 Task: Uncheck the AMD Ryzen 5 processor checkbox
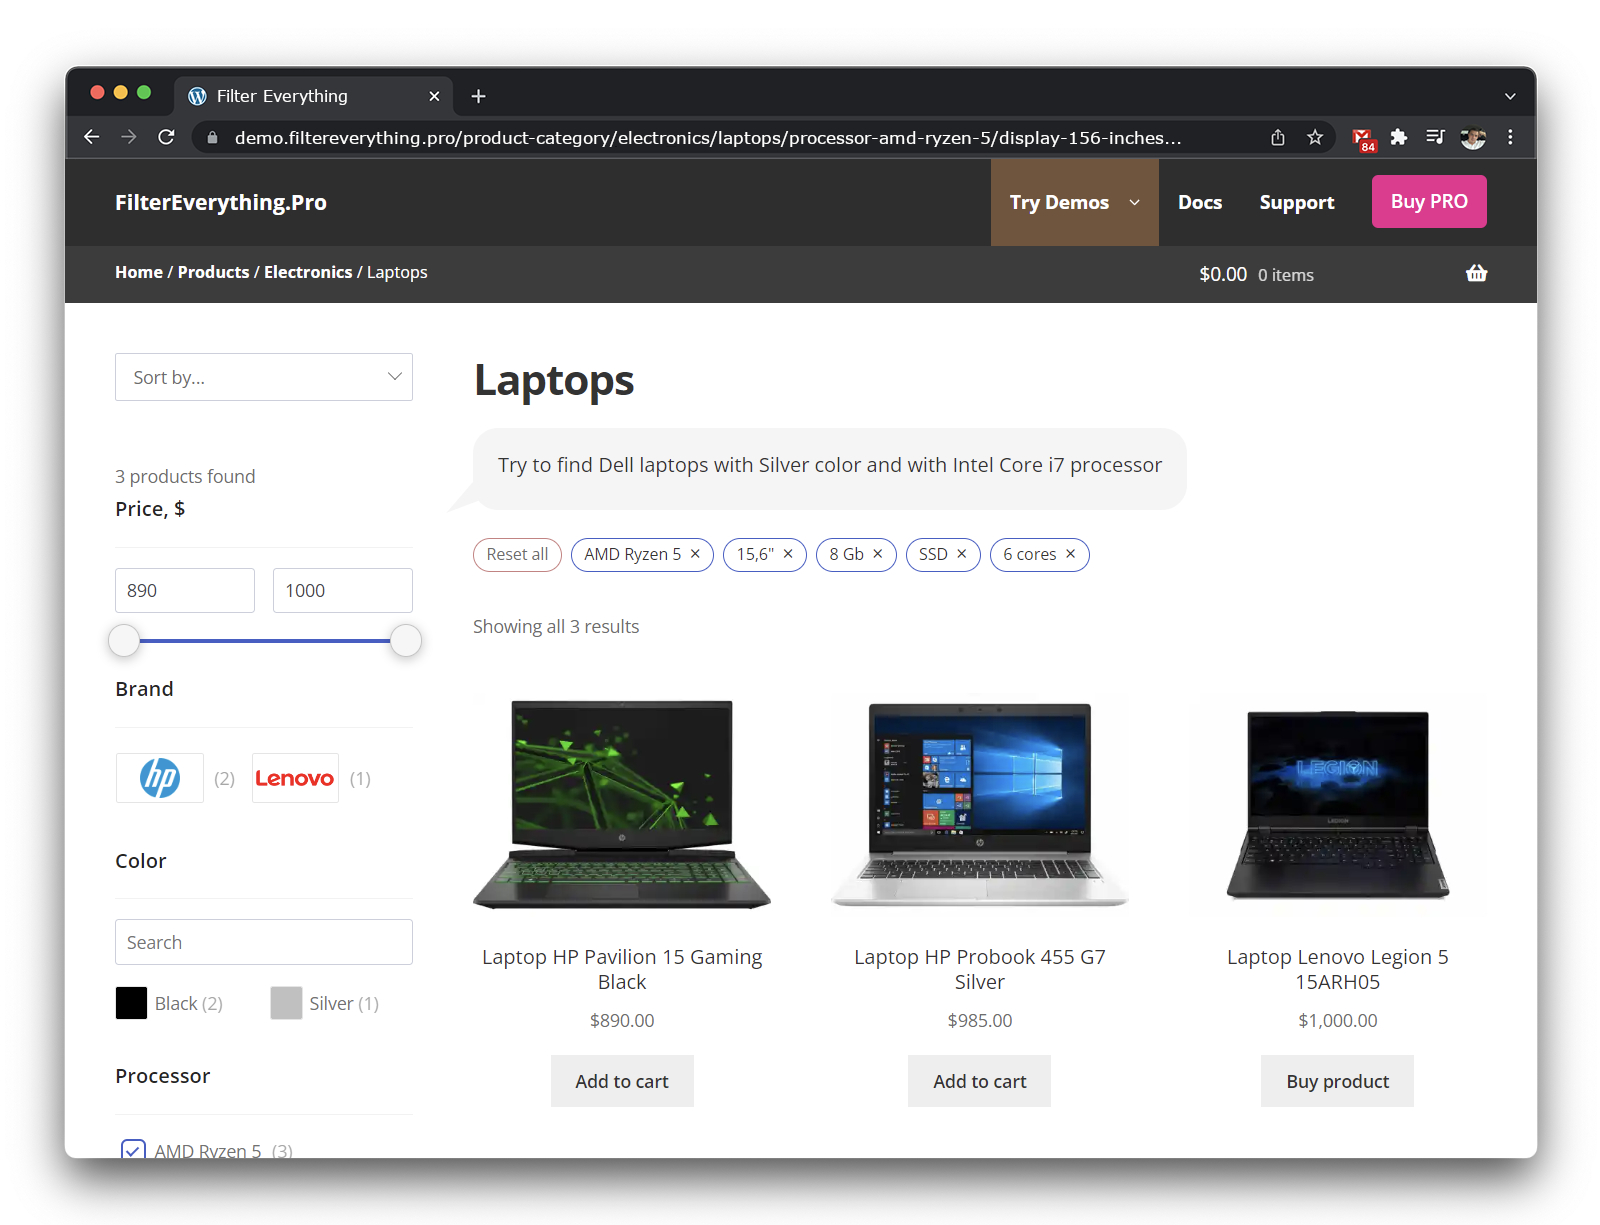point(133,1150)
